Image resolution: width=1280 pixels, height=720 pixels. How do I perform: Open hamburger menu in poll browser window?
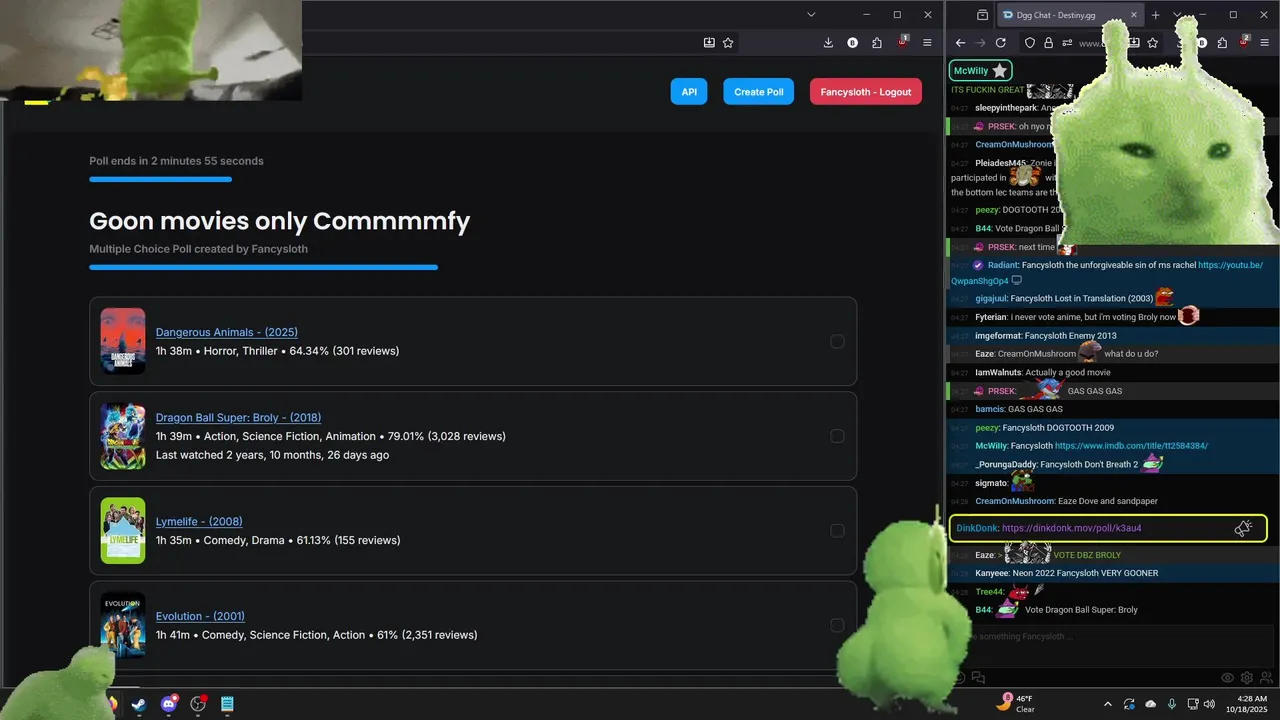tap(927, 43)
